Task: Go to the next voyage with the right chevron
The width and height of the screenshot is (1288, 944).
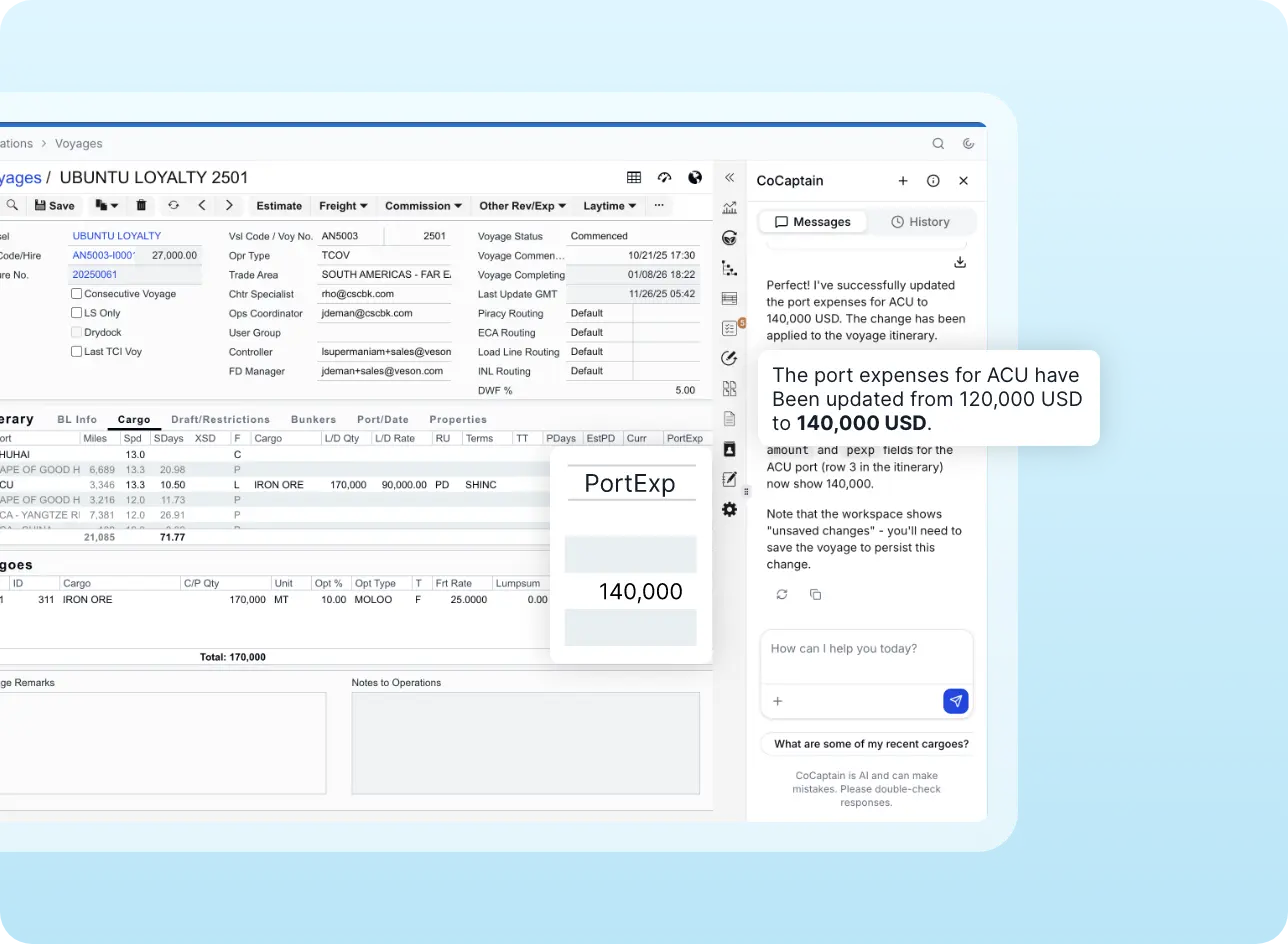Action: click(x=229, y=205)
